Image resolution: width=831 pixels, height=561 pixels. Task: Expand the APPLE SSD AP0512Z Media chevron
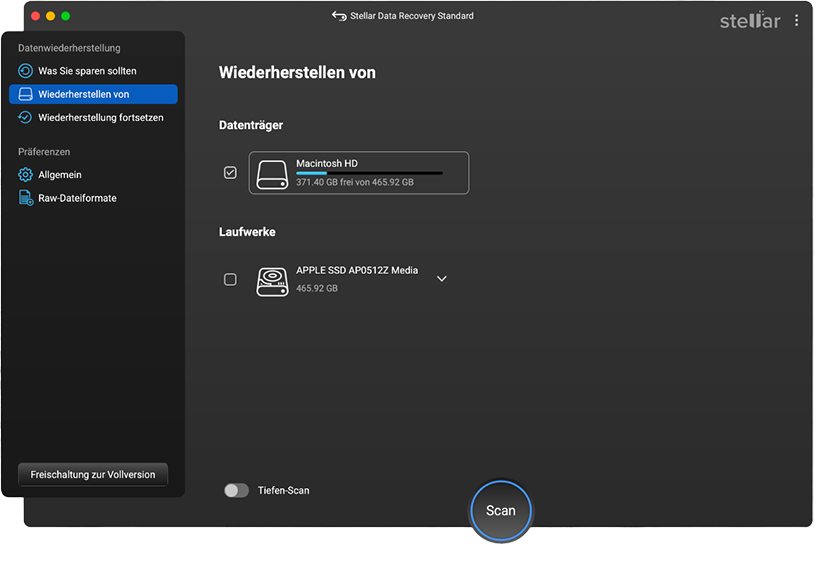(442, 279)
